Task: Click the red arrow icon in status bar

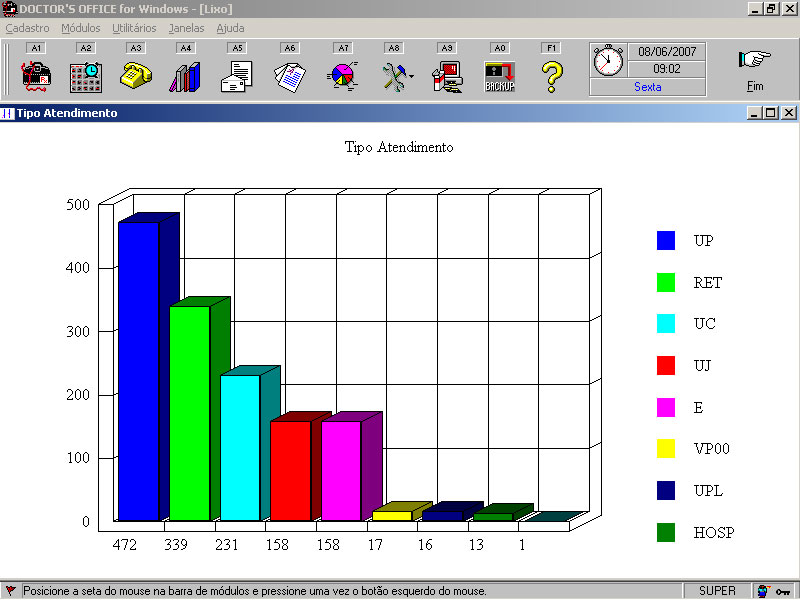Action: [x=10, y=591]
